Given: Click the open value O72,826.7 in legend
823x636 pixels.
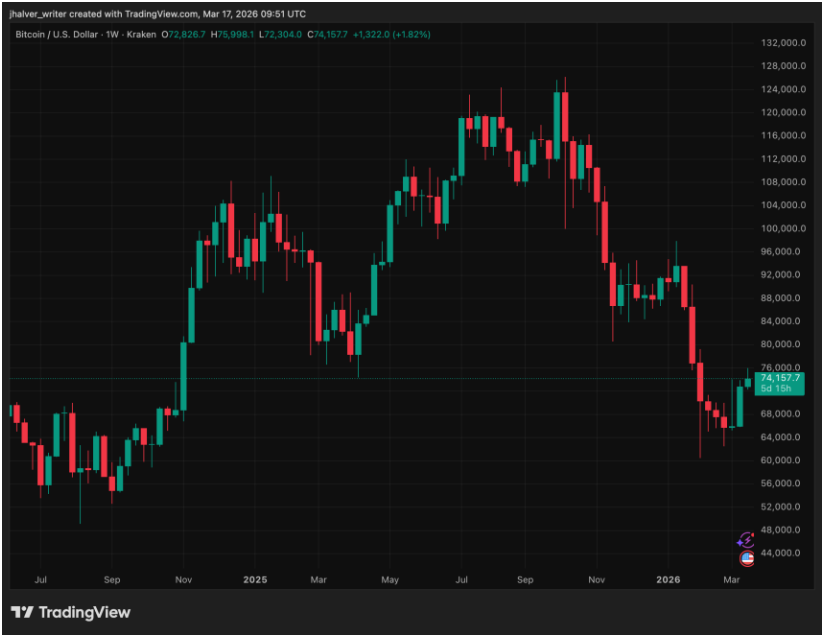Looking at the screenshot, I should (193, 35).
